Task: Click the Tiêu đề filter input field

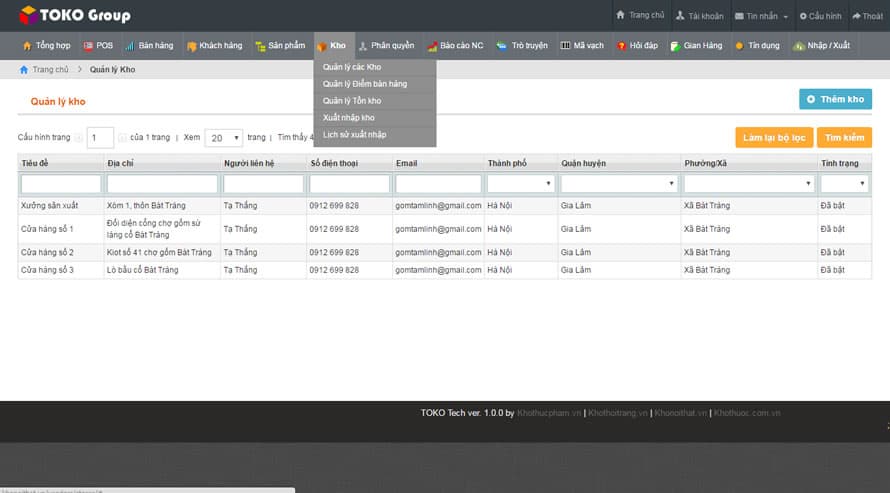Action: point(61,184)
